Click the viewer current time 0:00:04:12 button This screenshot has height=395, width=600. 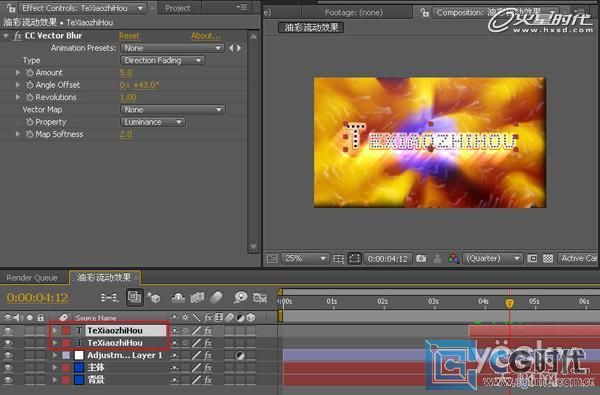[x=388, y=259]
